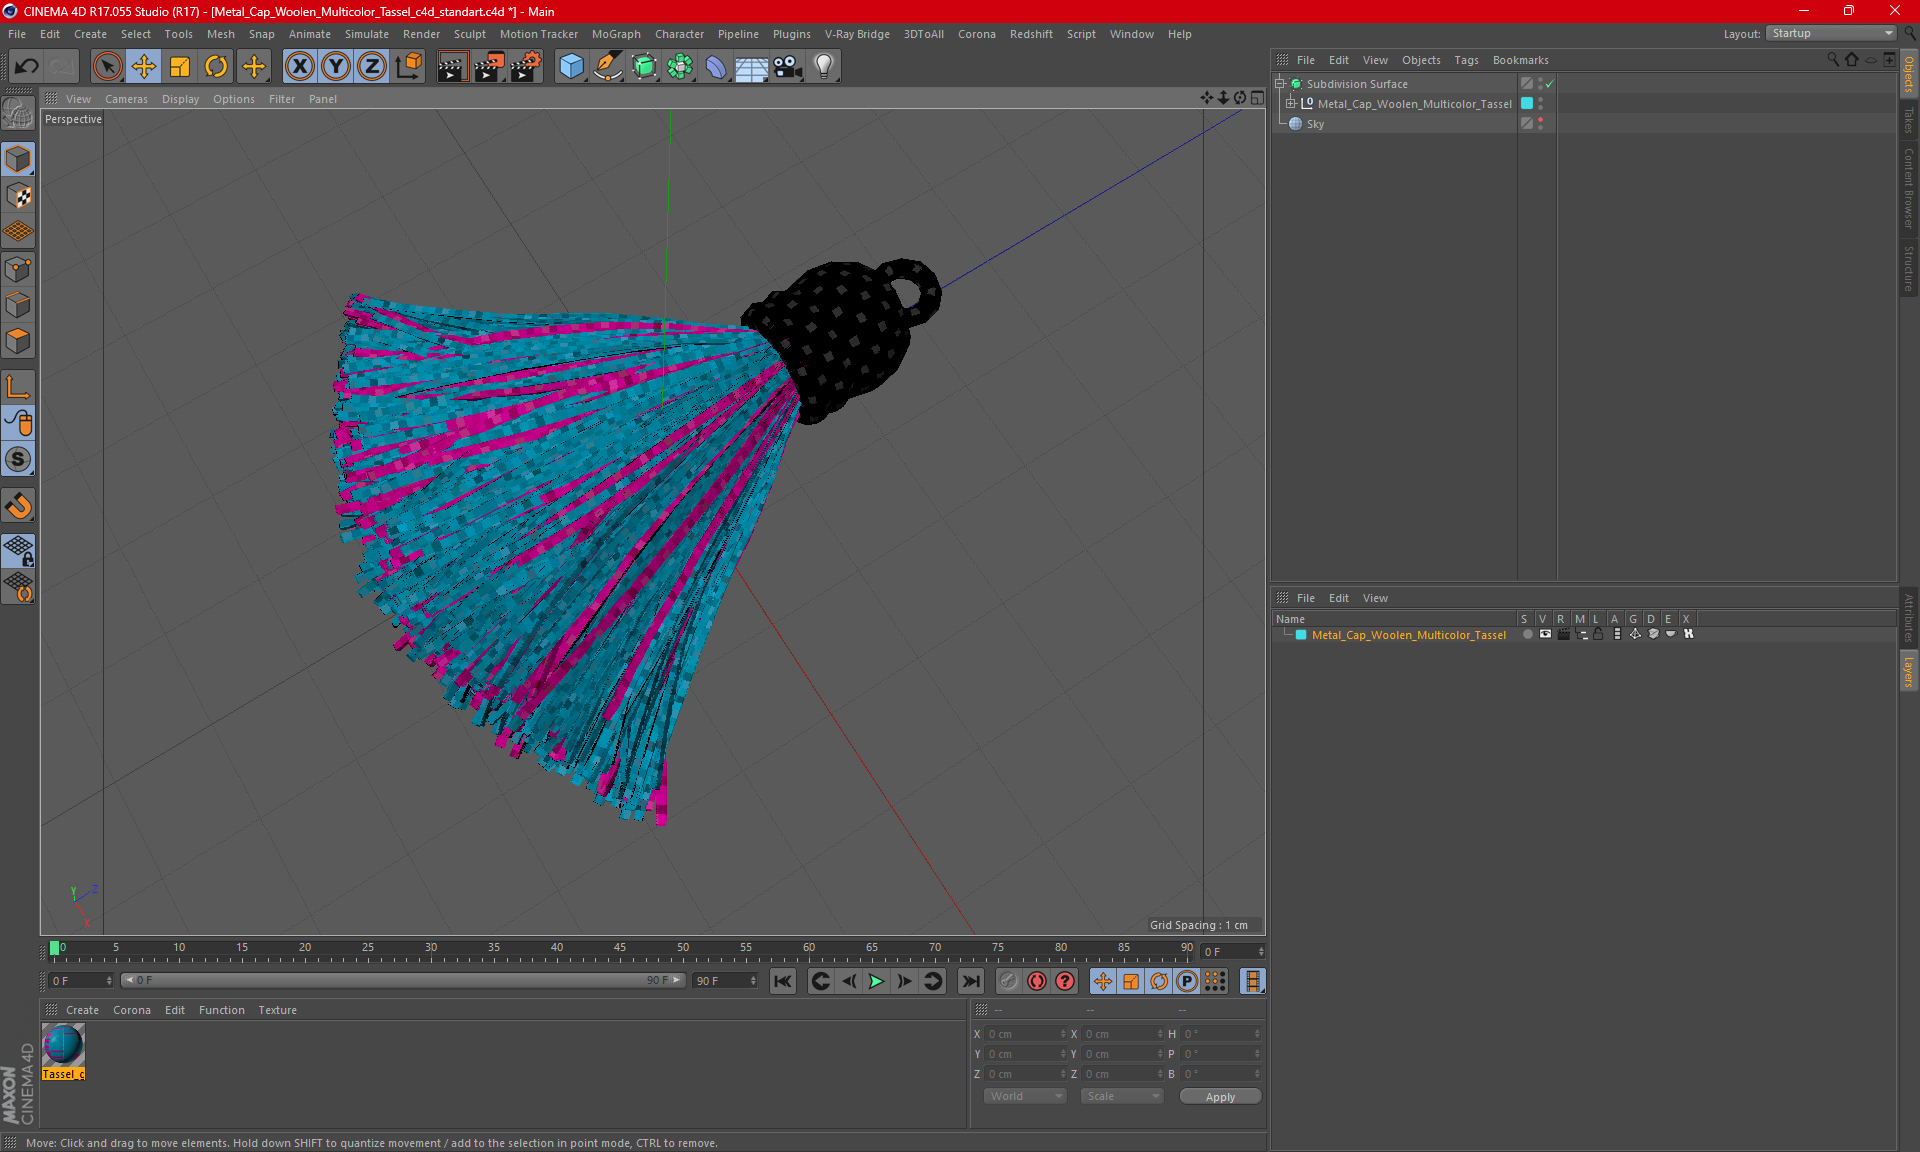Open the Content Browser side tab
The width and height of the screenshot is (1920, 1152).
coord(1909,188)
